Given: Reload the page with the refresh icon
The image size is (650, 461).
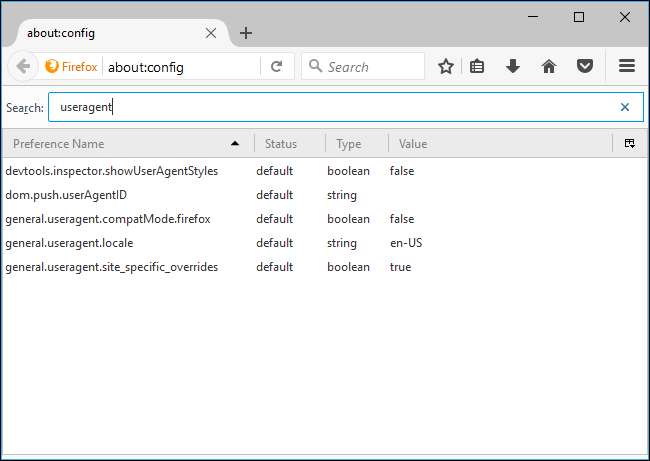Looking at the screenshot, I should 276,66.
